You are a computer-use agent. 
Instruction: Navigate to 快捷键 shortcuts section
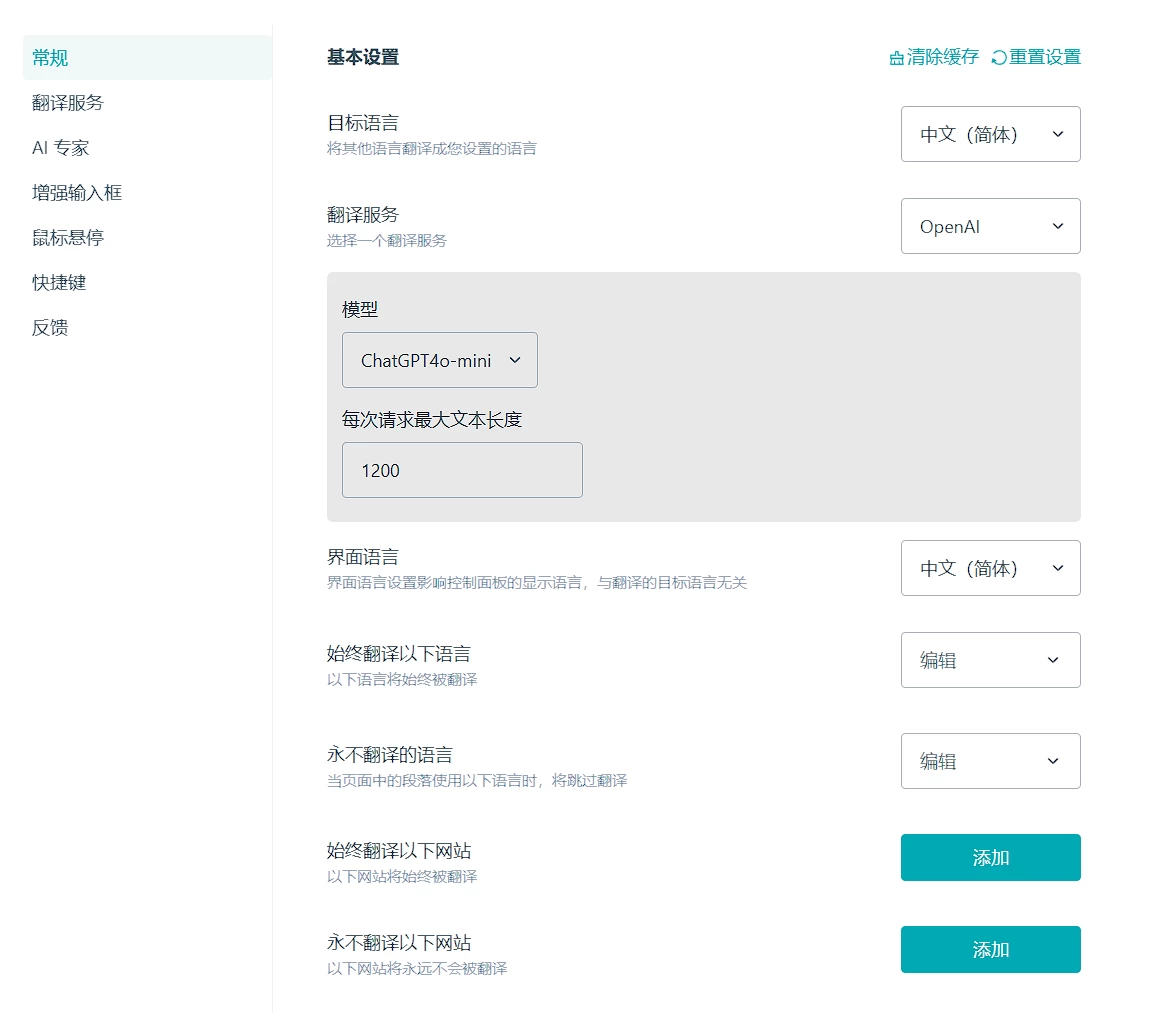coord(59,283)
